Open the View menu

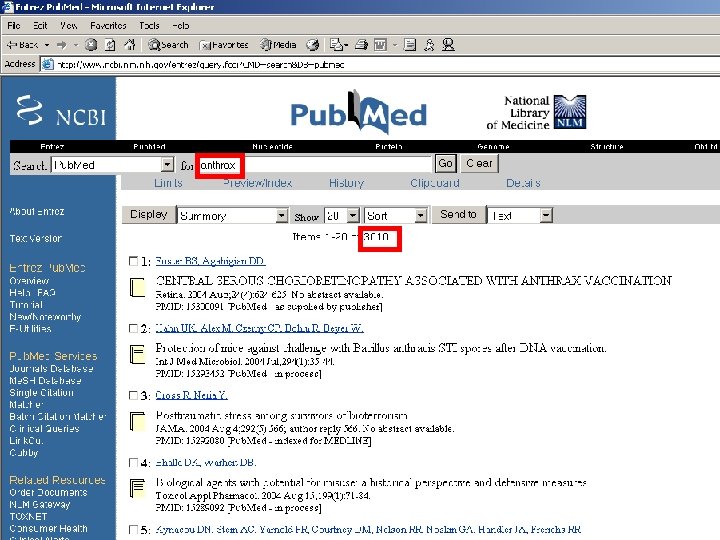(x=68, y=26)
